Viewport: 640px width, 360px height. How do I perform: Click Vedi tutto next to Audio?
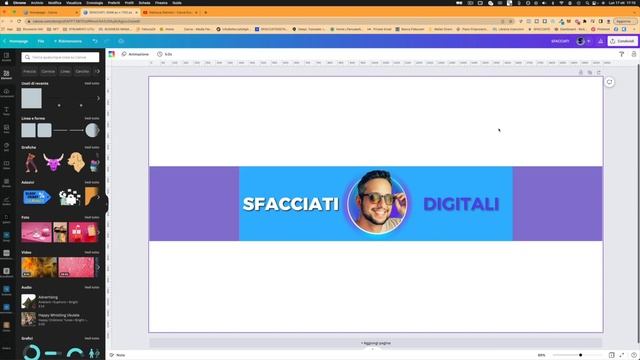(92, 287)
